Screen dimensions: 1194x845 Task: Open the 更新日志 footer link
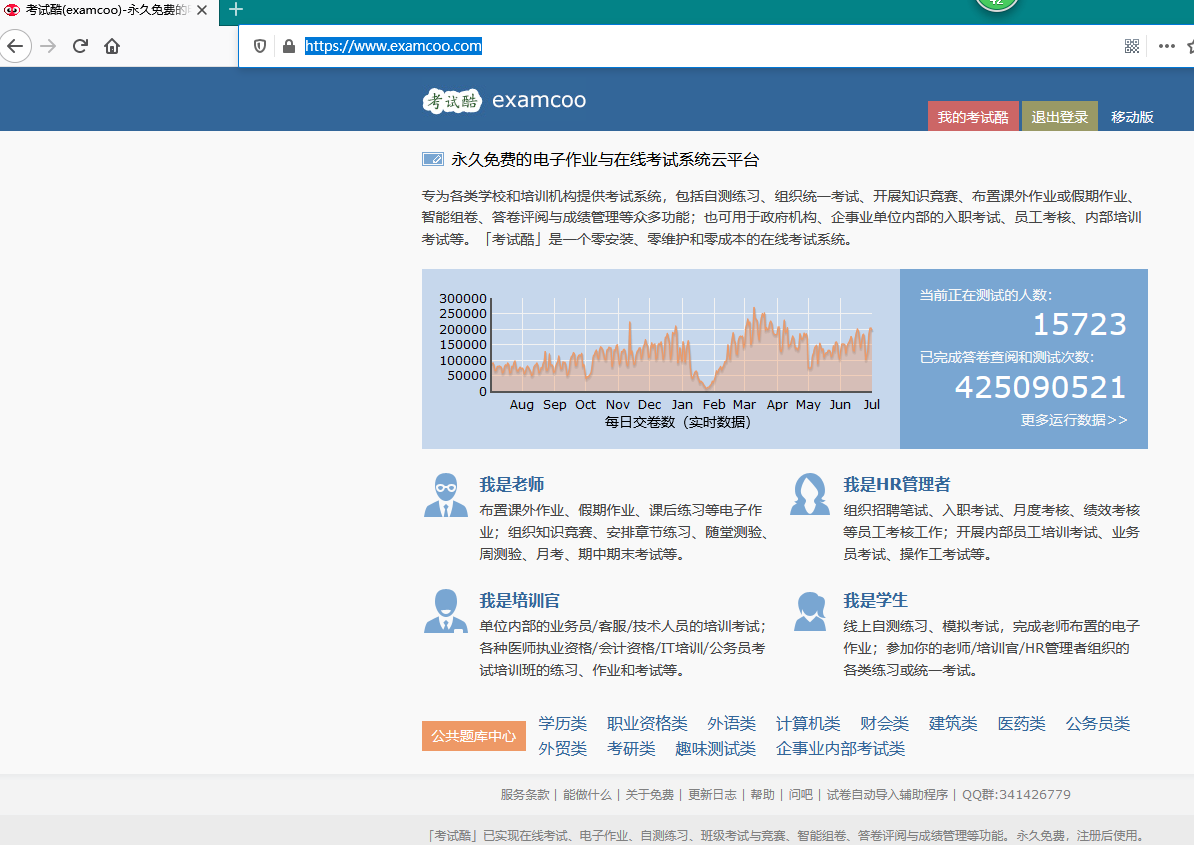(712, 795)
